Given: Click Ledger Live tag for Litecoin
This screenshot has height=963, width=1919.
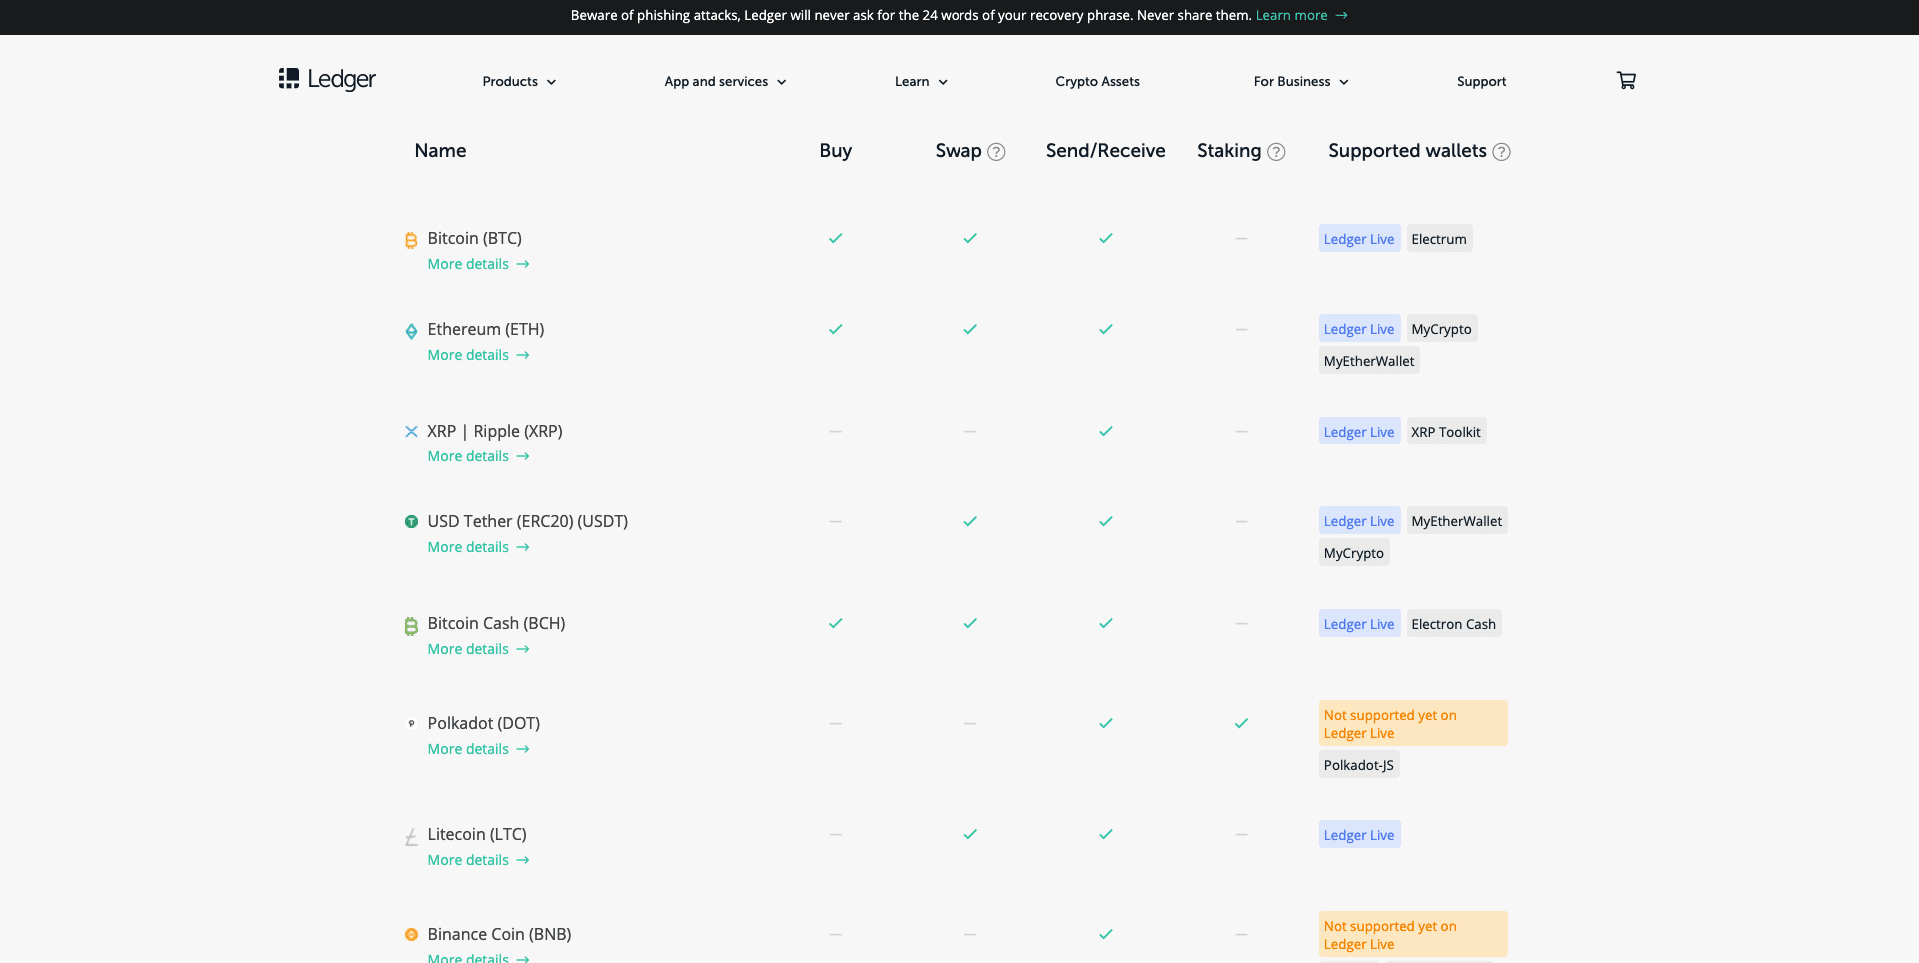Looking at the screenshot, I should pos(1359,835).
